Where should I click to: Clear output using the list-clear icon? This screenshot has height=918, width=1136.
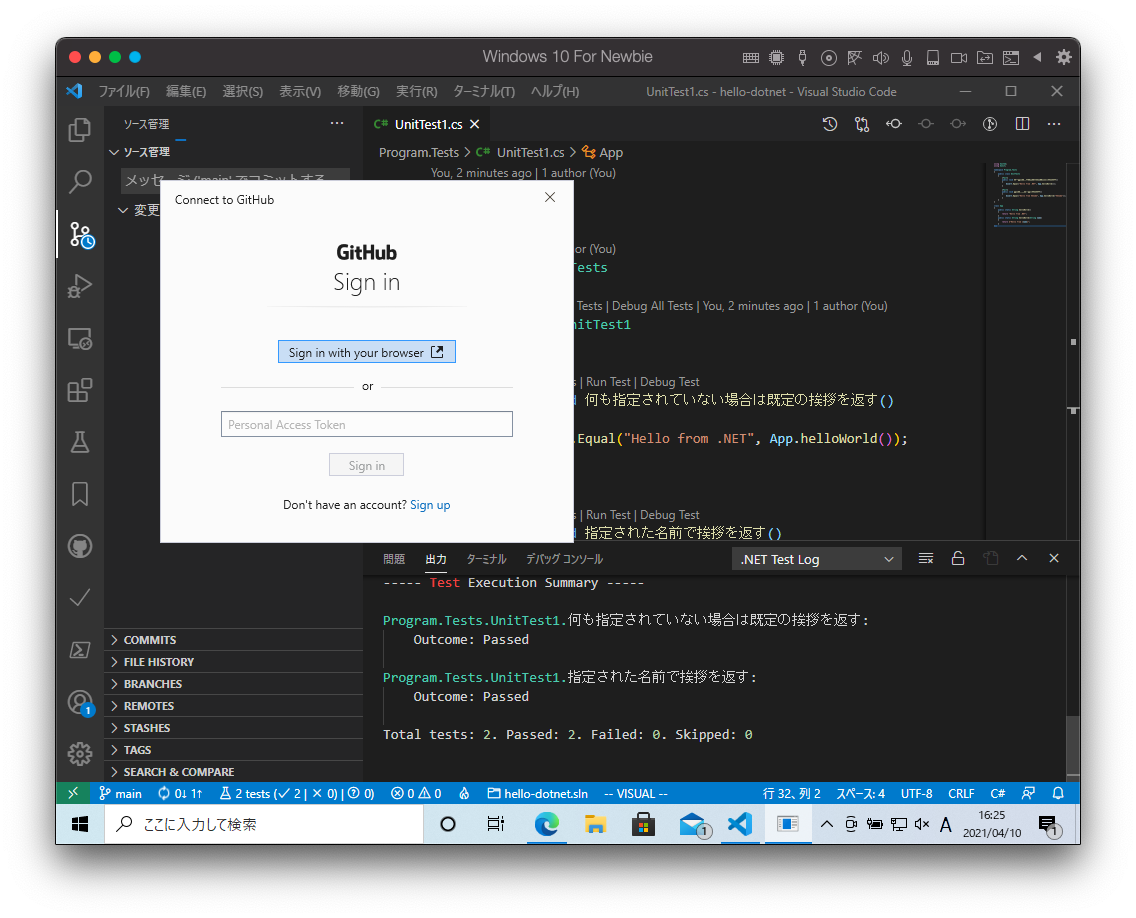(x=926, y=559)
